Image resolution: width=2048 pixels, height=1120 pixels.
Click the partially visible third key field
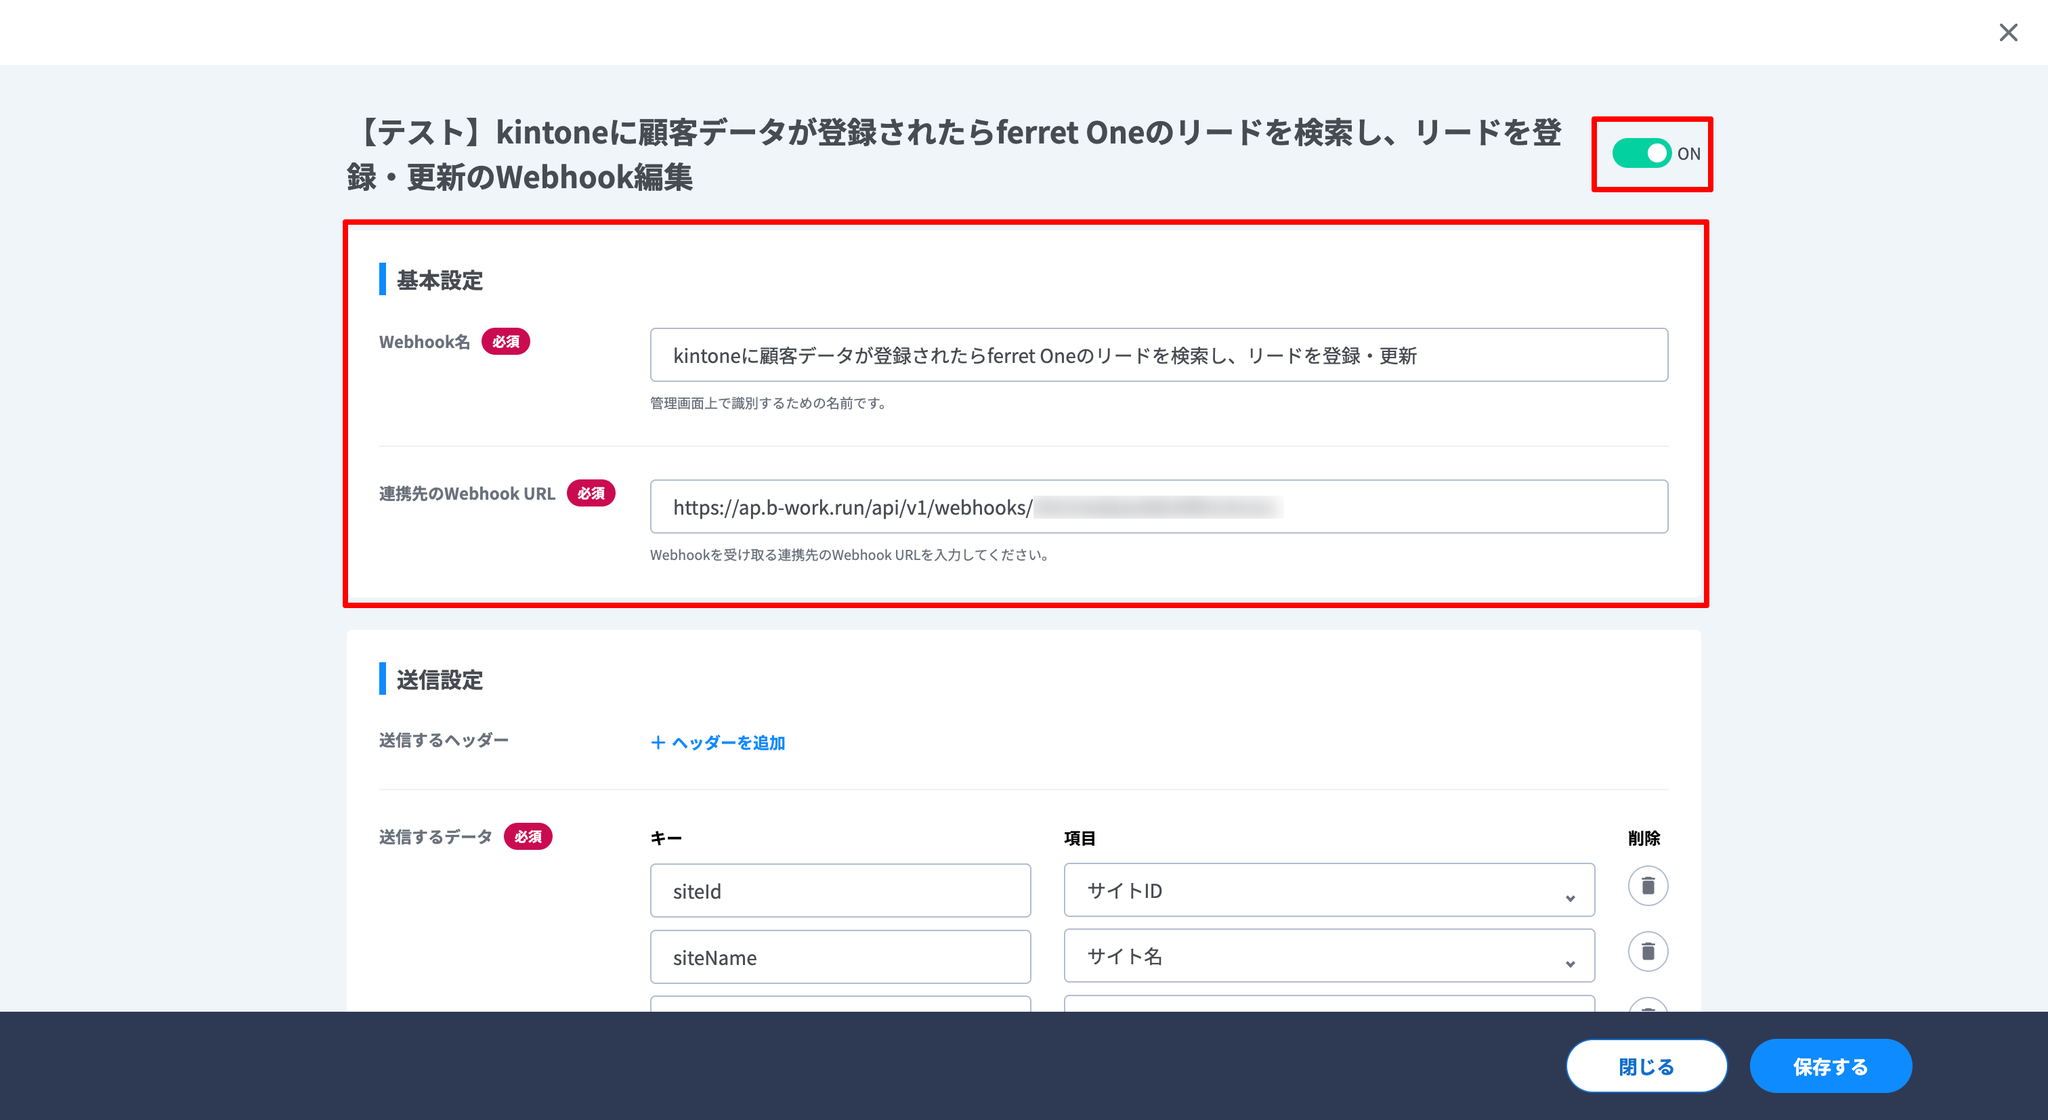pyautogui.click(x=840, y=1003)
